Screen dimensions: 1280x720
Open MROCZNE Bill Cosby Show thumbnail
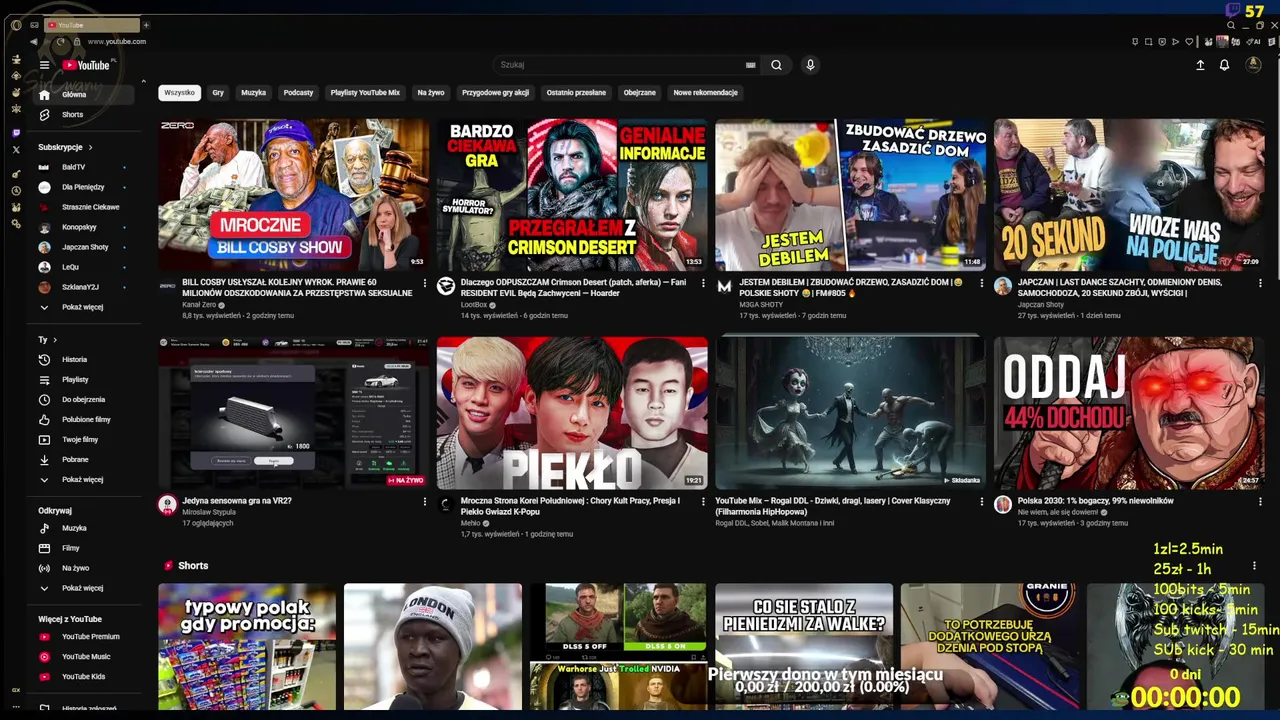(x=293, y=195)
